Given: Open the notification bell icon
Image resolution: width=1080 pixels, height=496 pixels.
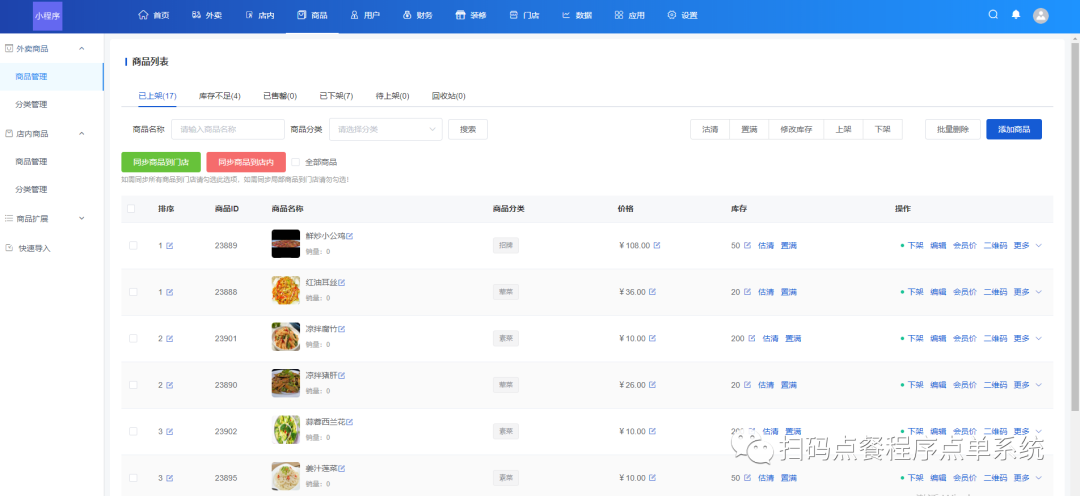Looking at the screenshot, I should (1015, 14).
